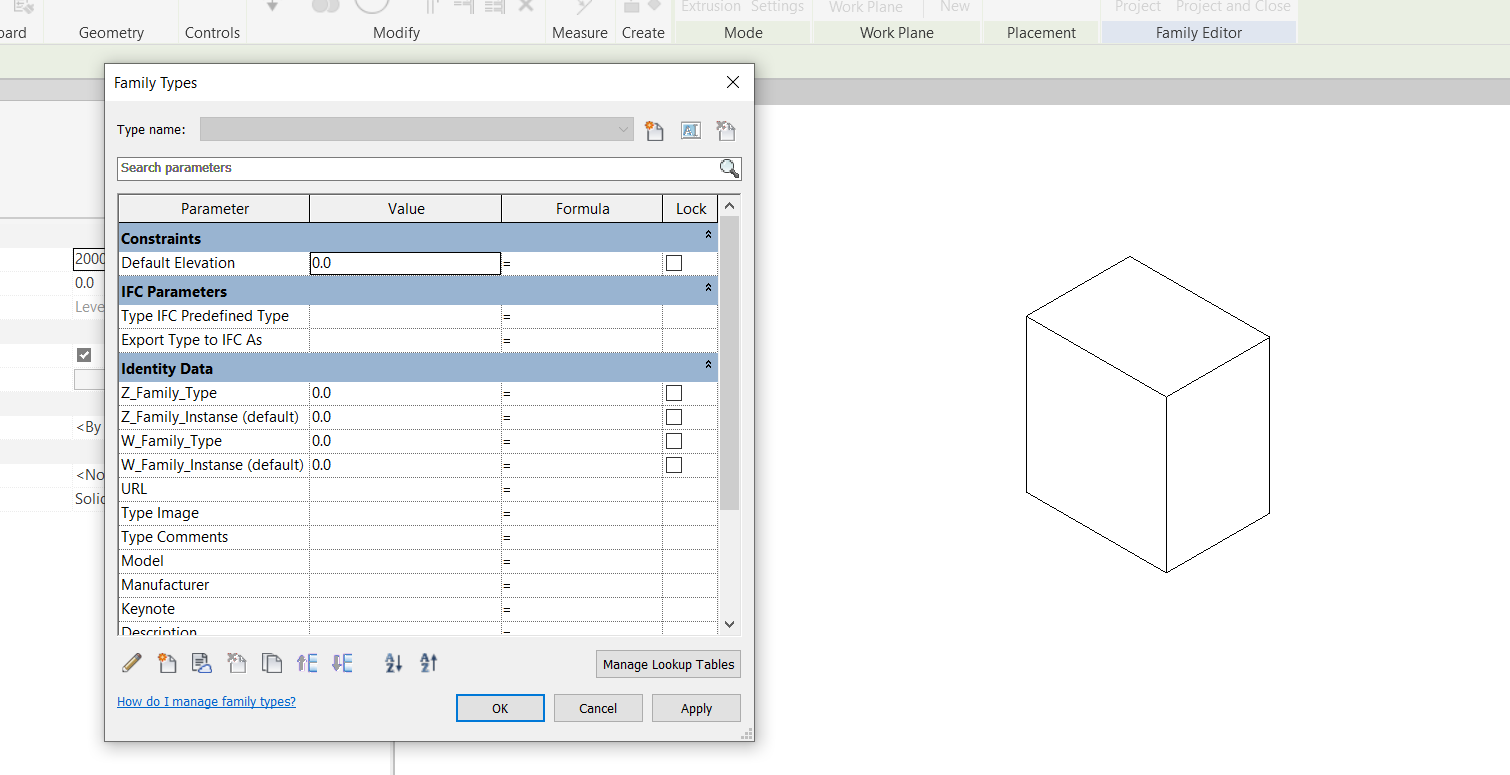Sort parameters in ascending order
1510x775 pixels.
tap(392, 663)
